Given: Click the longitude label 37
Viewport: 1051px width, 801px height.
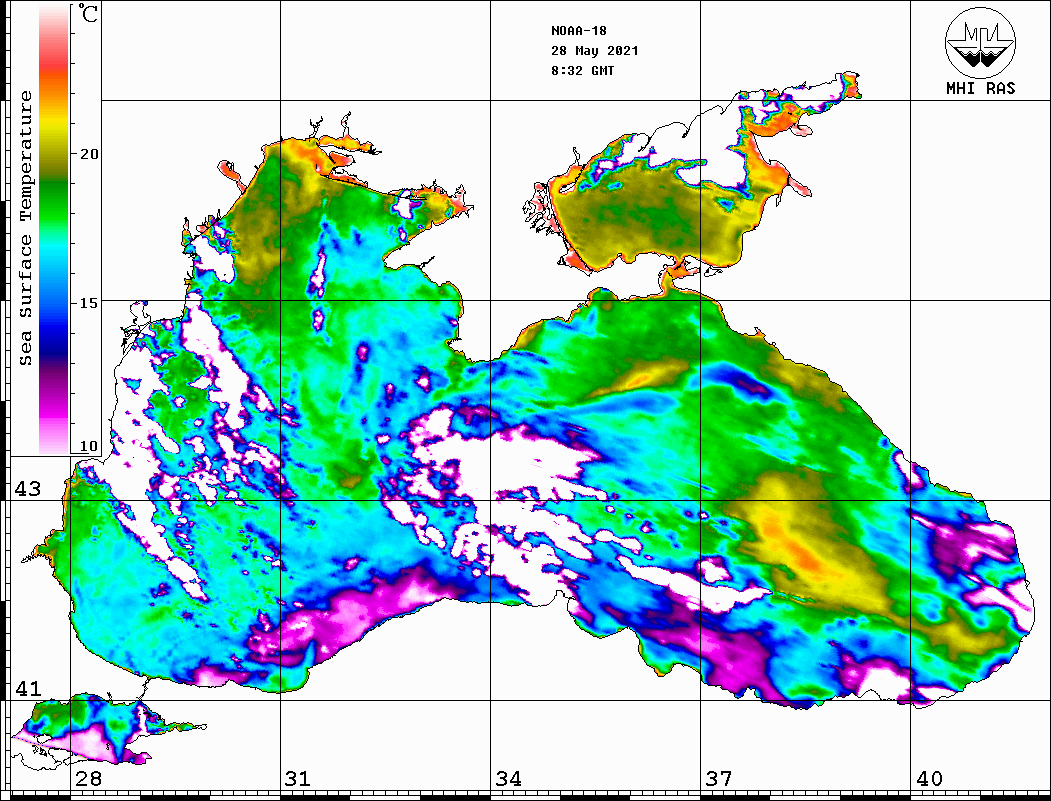Looking at the screenshot, I should coord(719,779).
